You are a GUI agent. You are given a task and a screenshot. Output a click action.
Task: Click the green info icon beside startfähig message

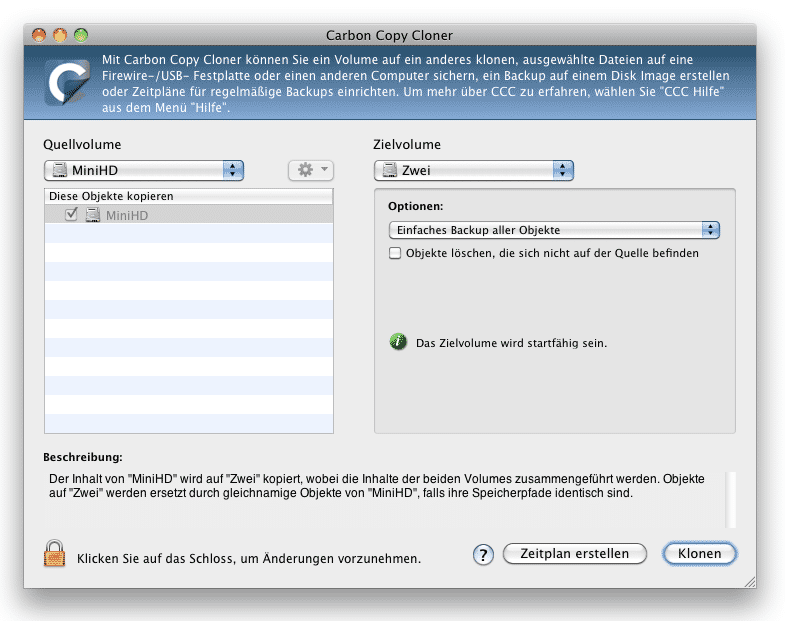tap(398, 342)
